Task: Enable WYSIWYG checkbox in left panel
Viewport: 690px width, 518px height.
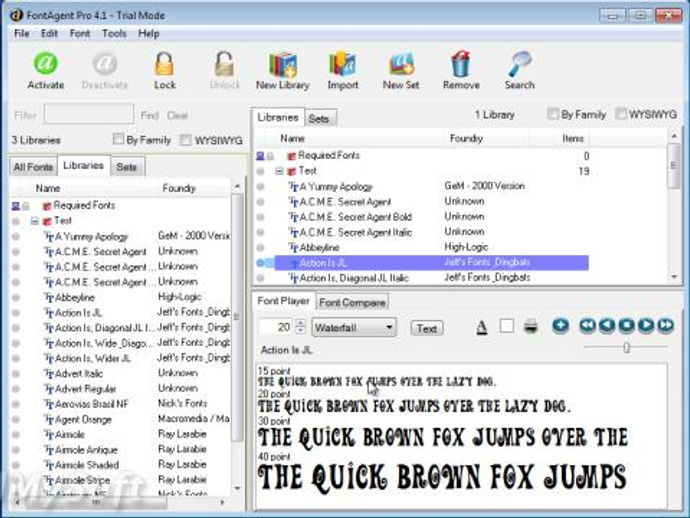Action: click(x=186, y=140)
